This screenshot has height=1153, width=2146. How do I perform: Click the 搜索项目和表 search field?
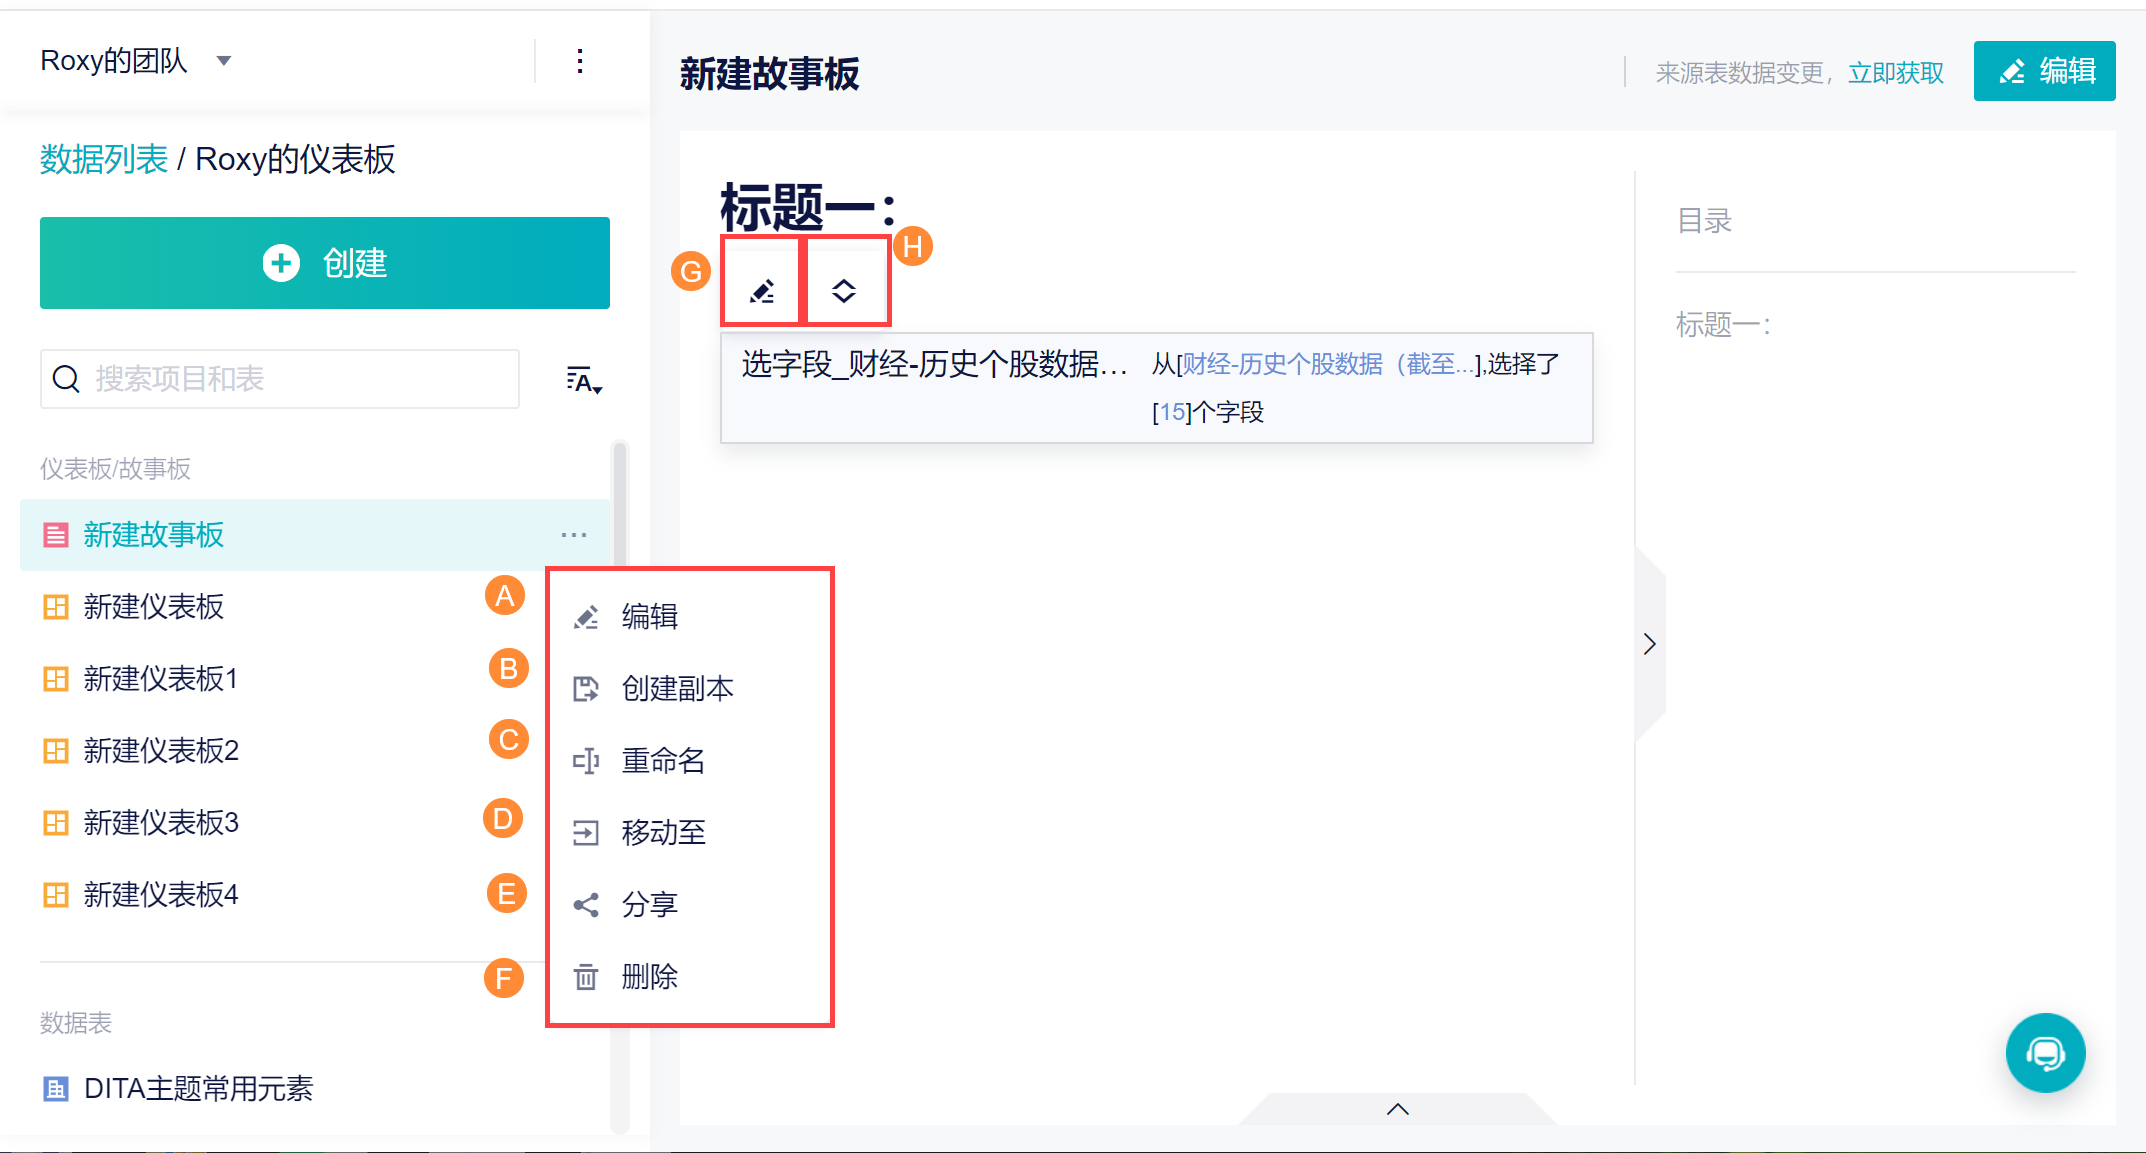tap(280, 379)
